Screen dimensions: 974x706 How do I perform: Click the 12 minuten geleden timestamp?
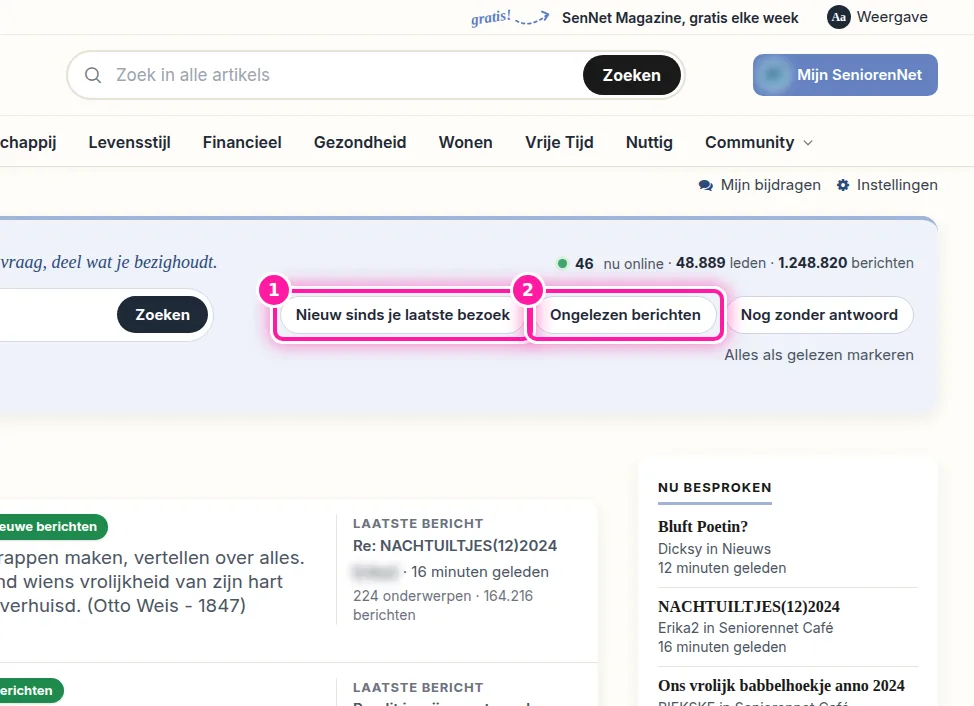(722, 568)
